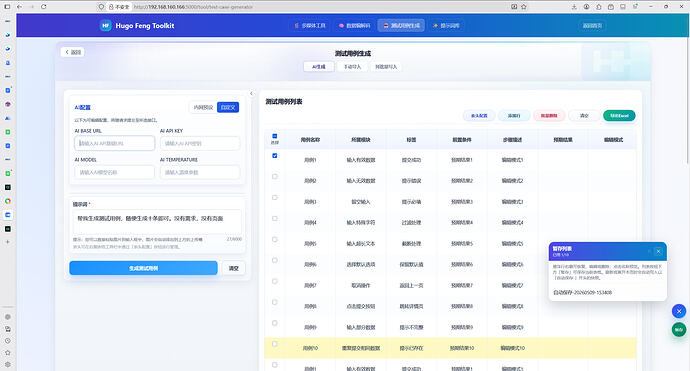This screenshot has height=371, width=690.
Task: Open browser profile account icon
Action: coord(587,7)
